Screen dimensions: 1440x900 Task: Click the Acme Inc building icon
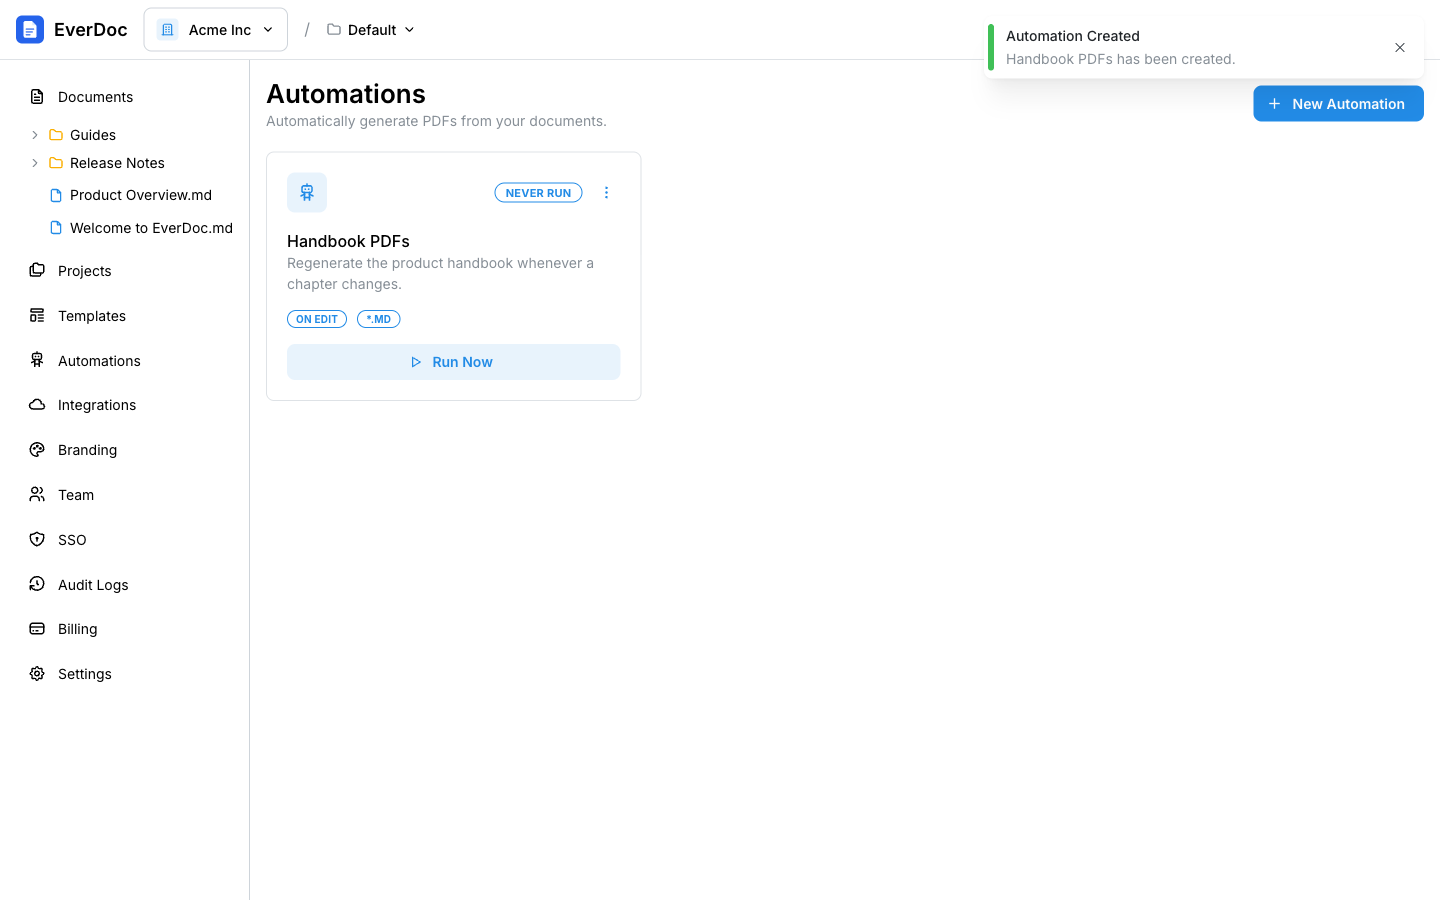coord(167,30)
